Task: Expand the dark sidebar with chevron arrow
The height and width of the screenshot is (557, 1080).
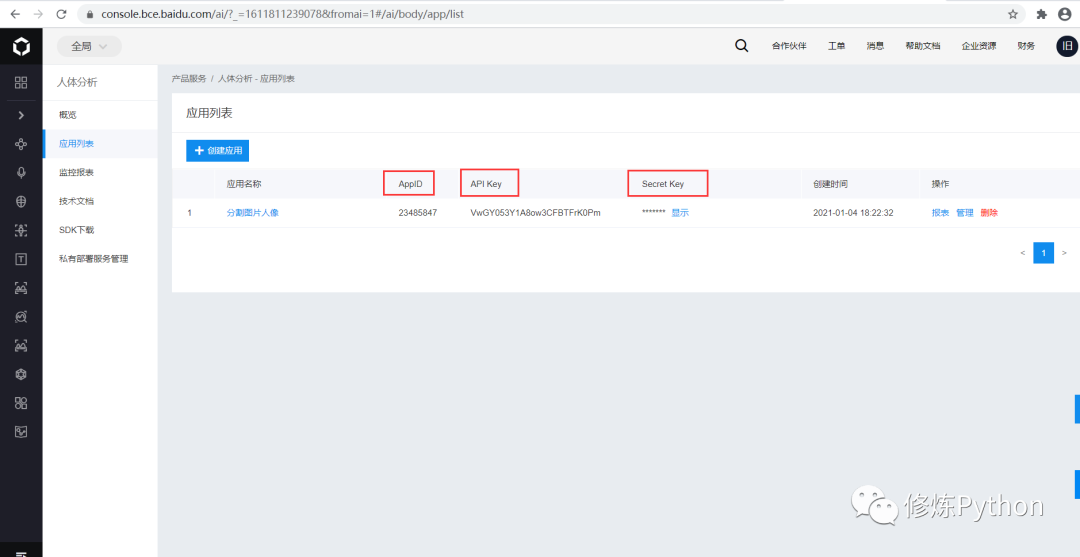Action: tap(21, 115)
